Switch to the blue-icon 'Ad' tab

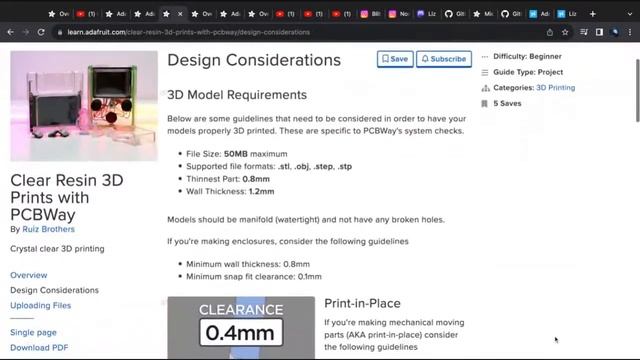[539, 14]
